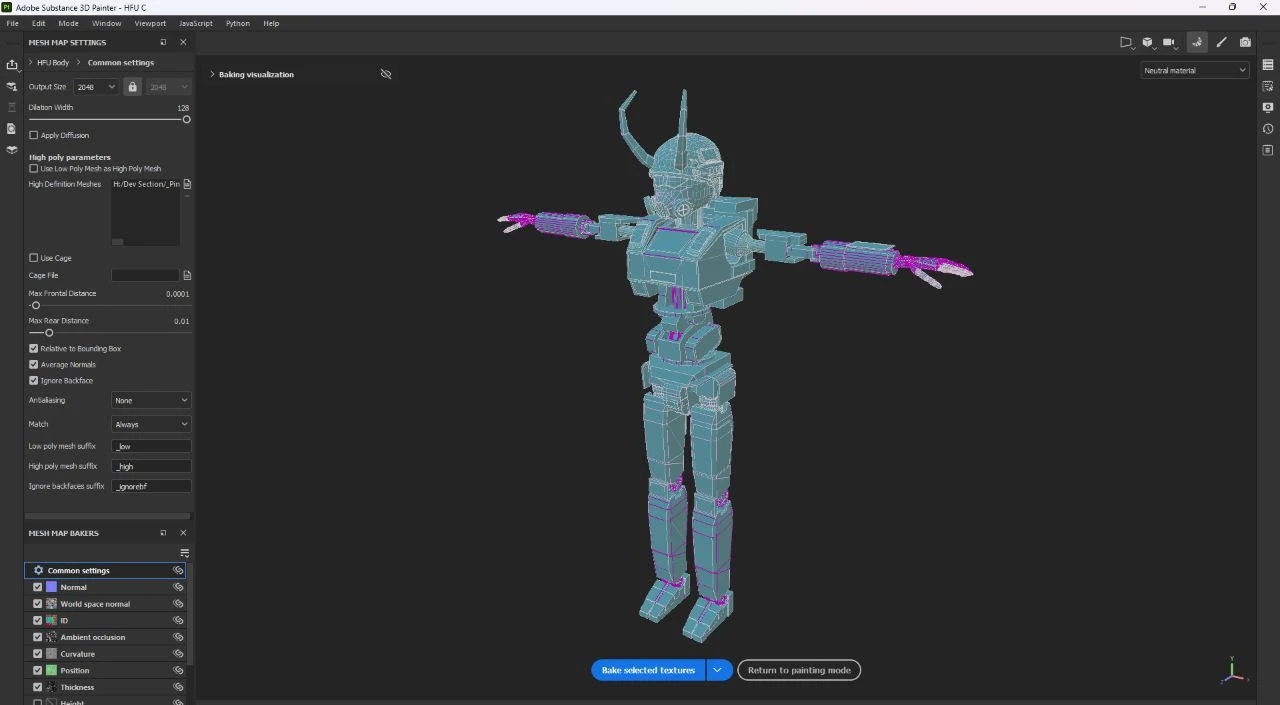The height and width of the screenshot is (705, 1280).
Task: Click the output size lock icon
Action: [x=132, y=87]
